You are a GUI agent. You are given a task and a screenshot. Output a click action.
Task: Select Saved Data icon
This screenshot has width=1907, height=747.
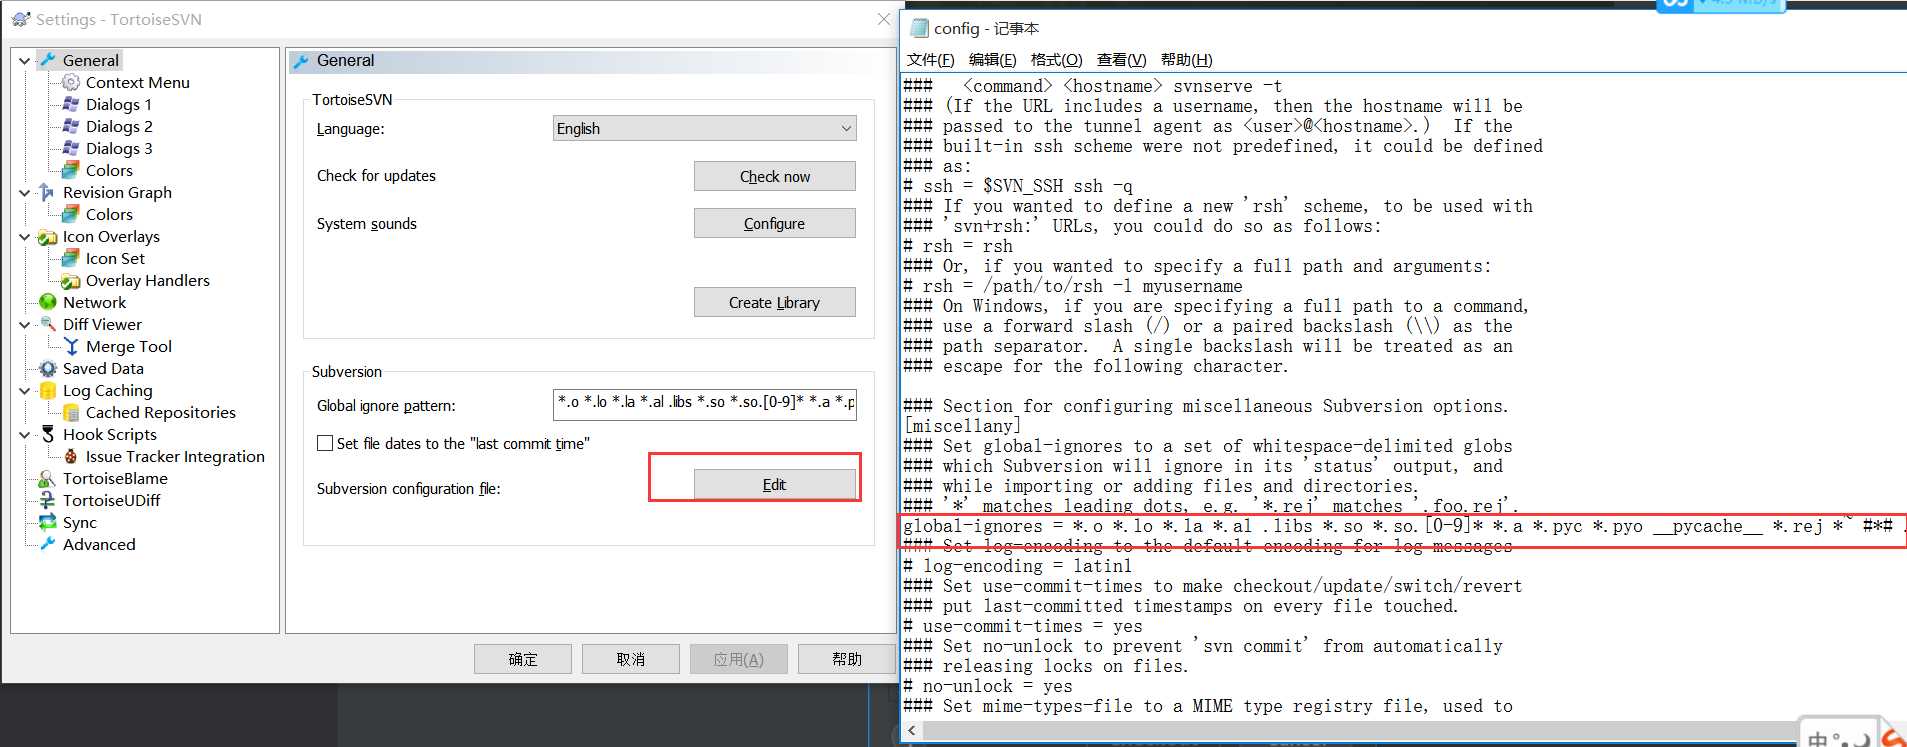tap(47, 368)
